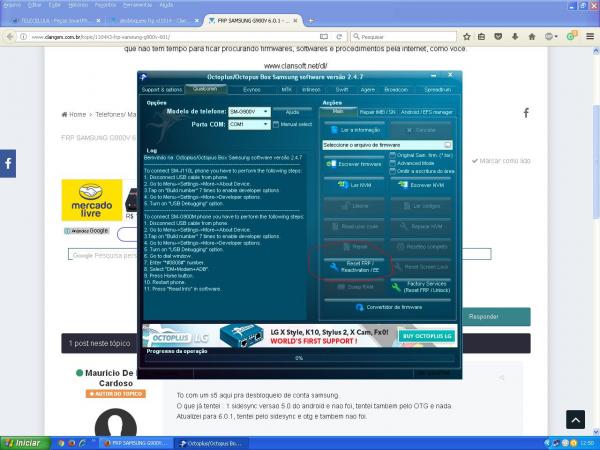Select the Infineon tab
The image size is (600, 450).
point(311,90)
